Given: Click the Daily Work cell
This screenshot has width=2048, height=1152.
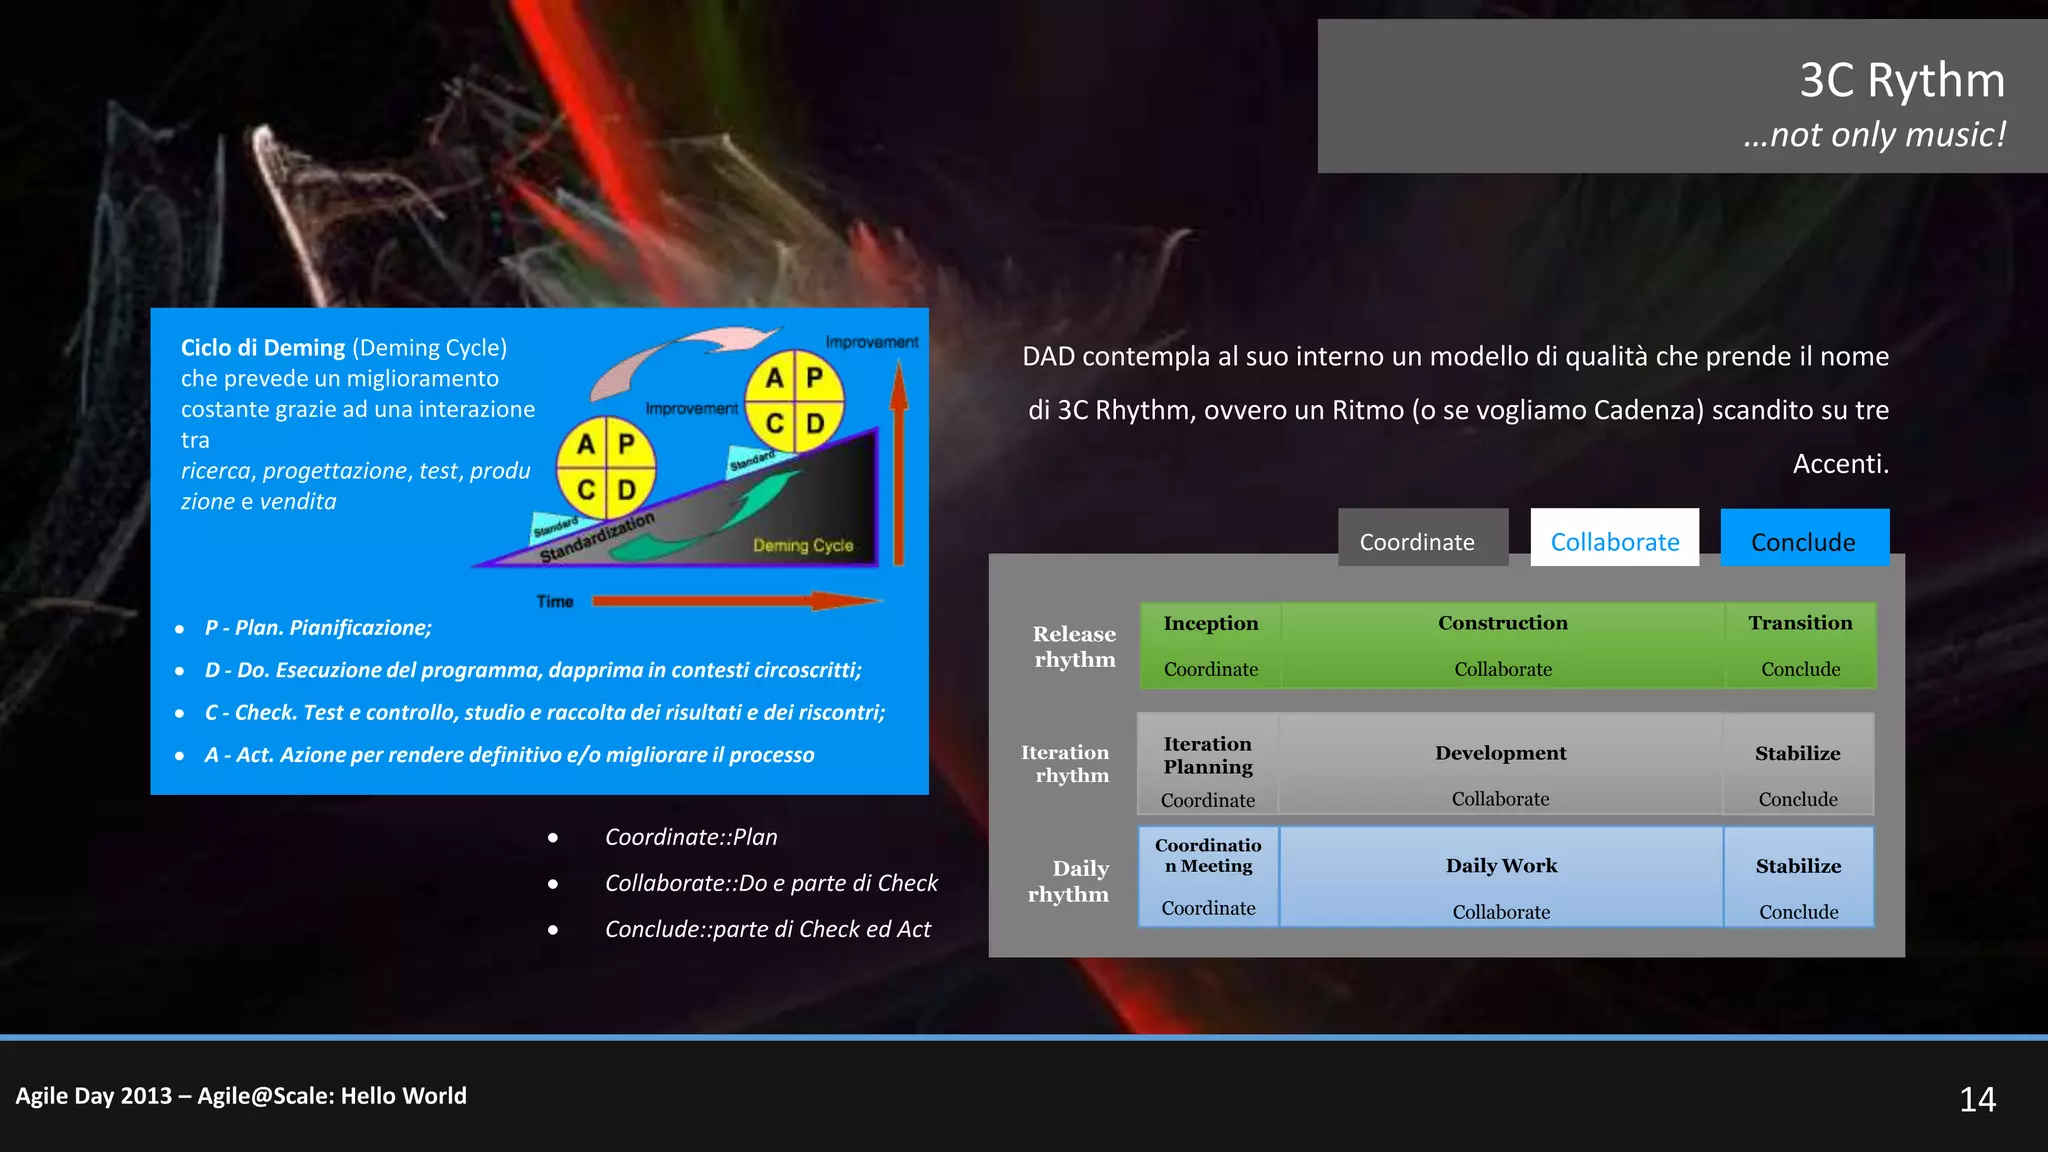Looking at the screenshot, I should [1501, 876].
